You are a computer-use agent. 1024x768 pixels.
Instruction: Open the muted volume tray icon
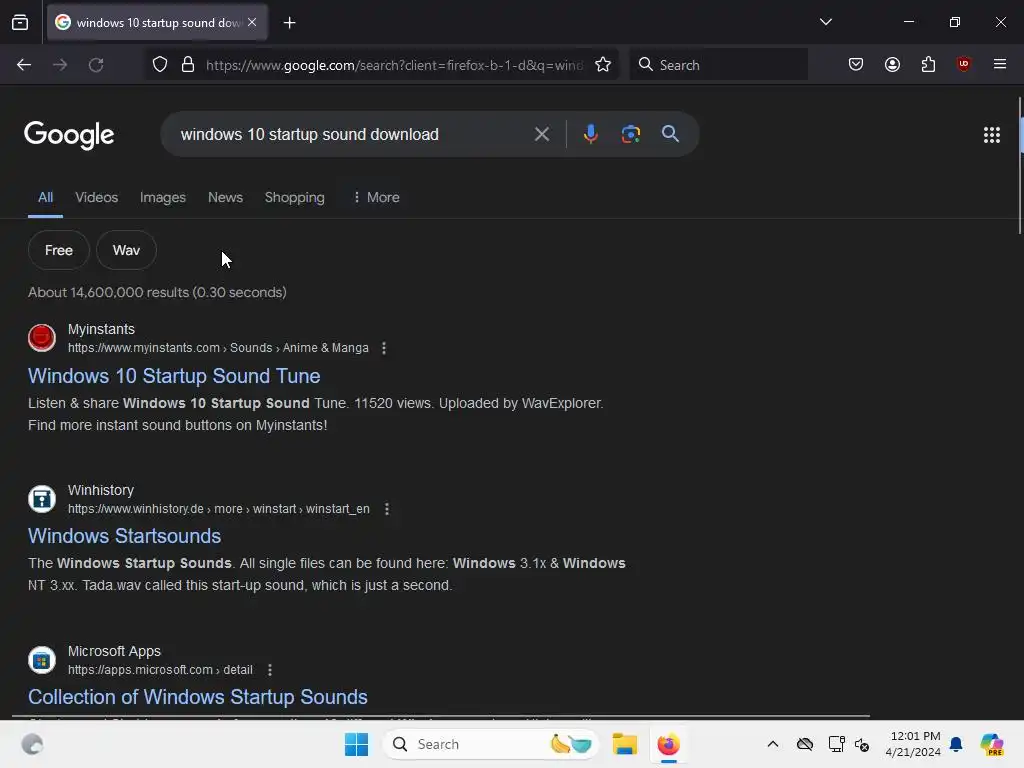pos(862,744)
